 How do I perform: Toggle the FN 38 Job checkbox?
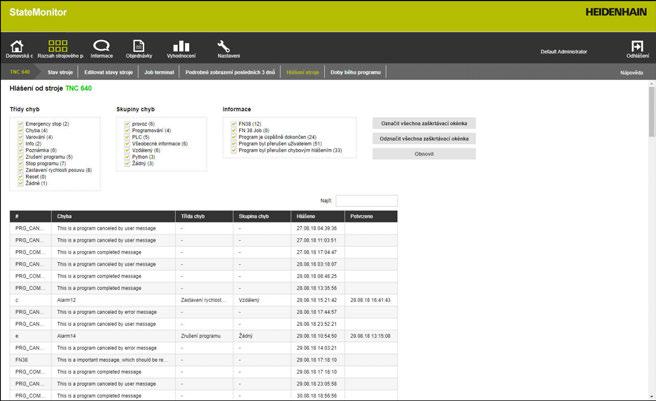point(234,131)
